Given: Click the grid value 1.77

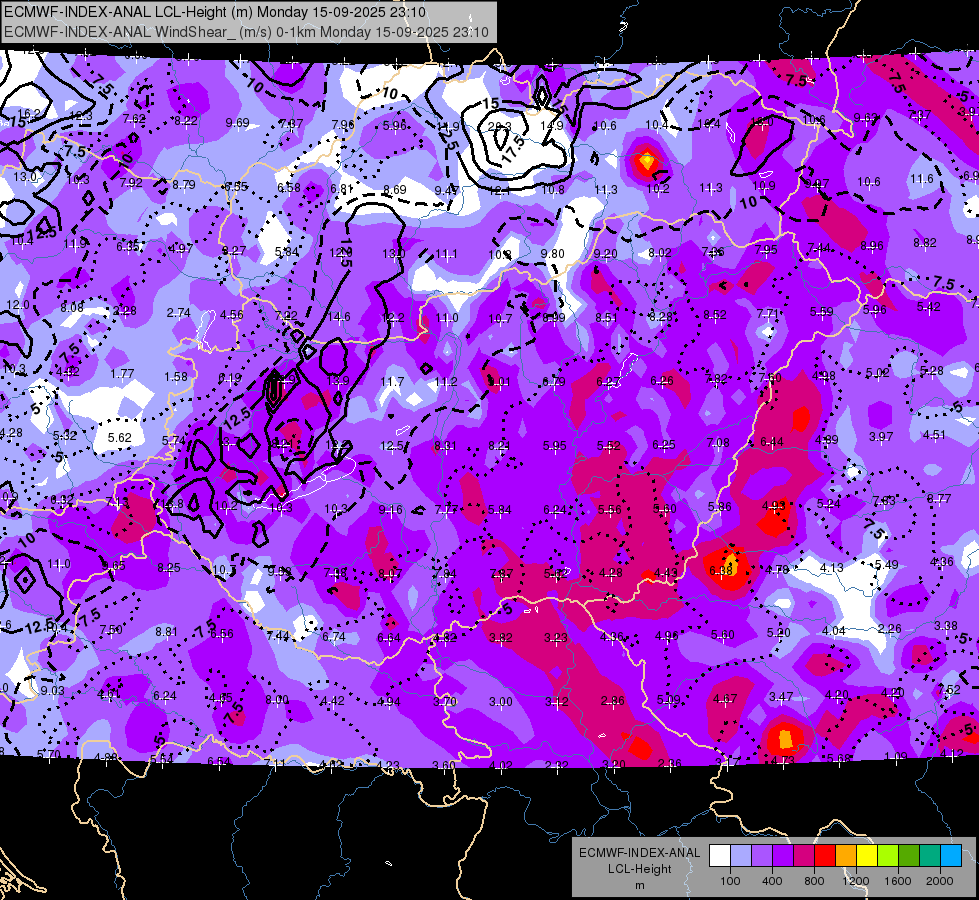Looking at the screenshot, I should (122, 373).
